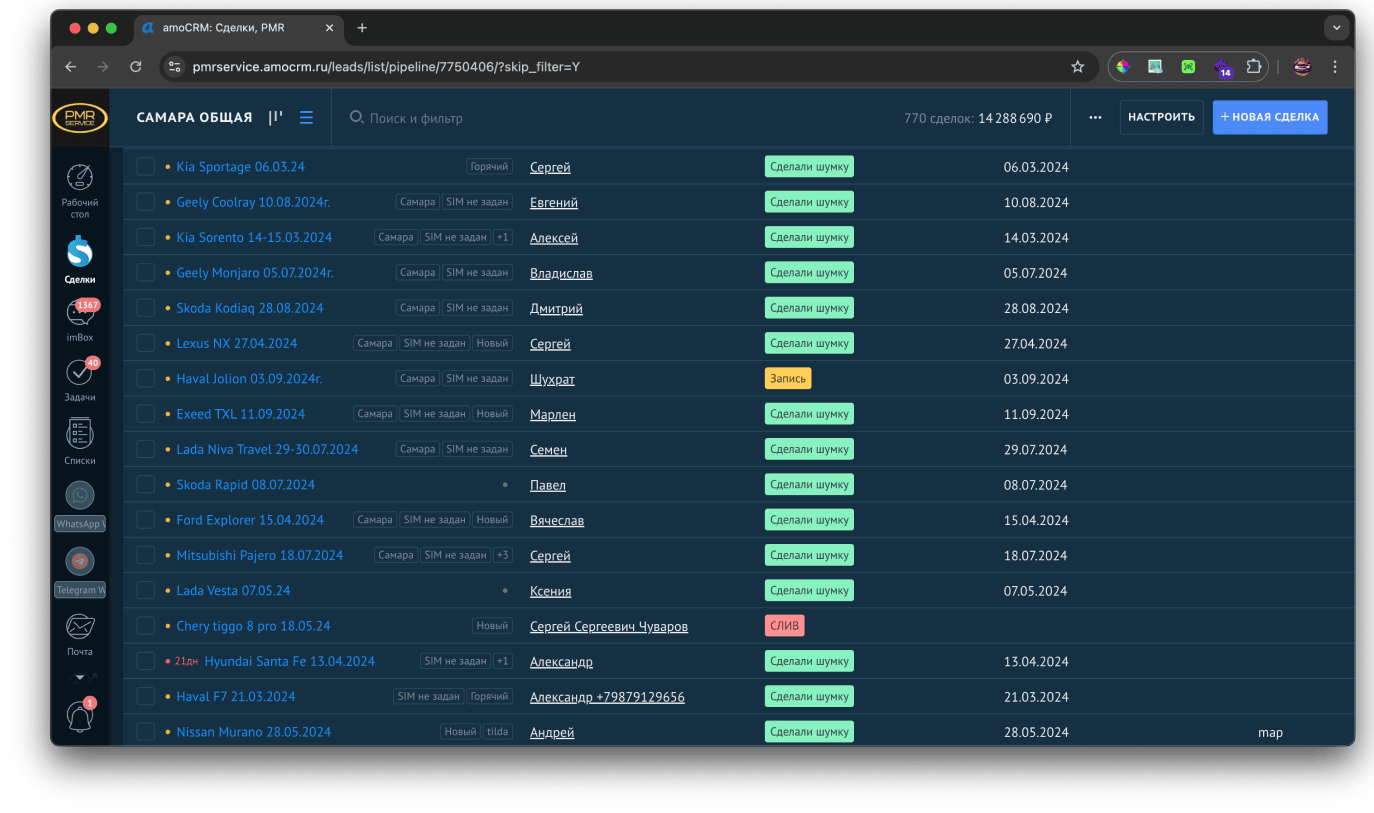Open the browser Extensions puzzle menu
The image size is (1374, 813).
1254,67
